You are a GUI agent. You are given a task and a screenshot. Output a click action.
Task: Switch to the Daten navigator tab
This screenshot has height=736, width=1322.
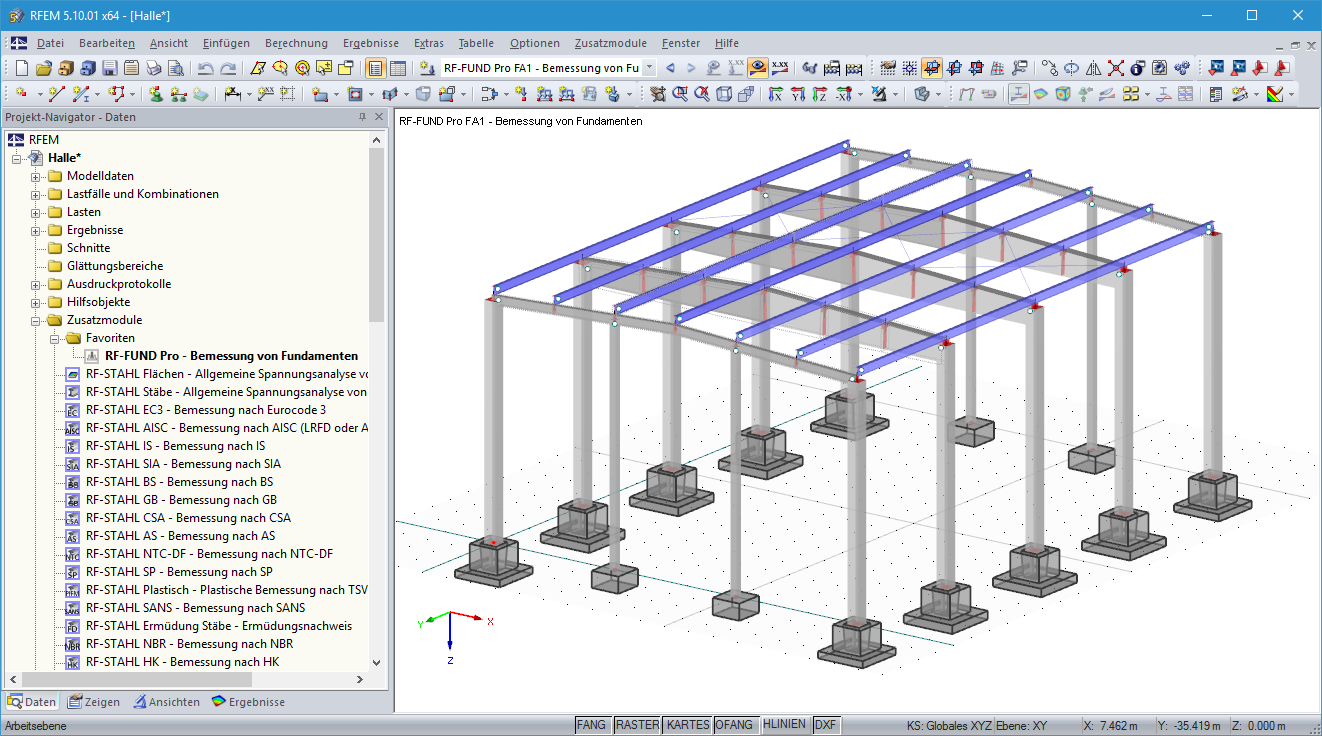point(32,702)
